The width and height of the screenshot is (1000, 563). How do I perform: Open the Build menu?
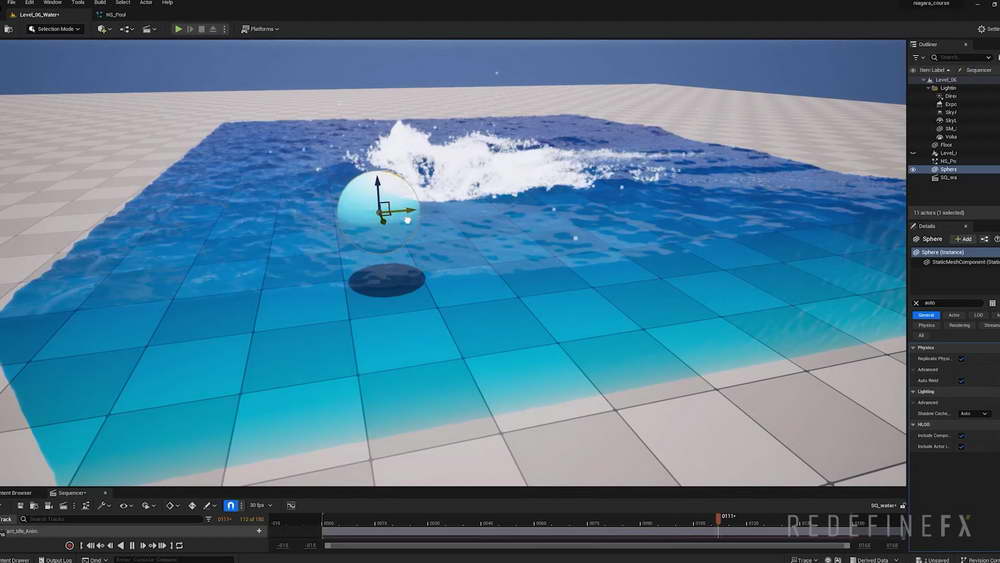point(100,3)
